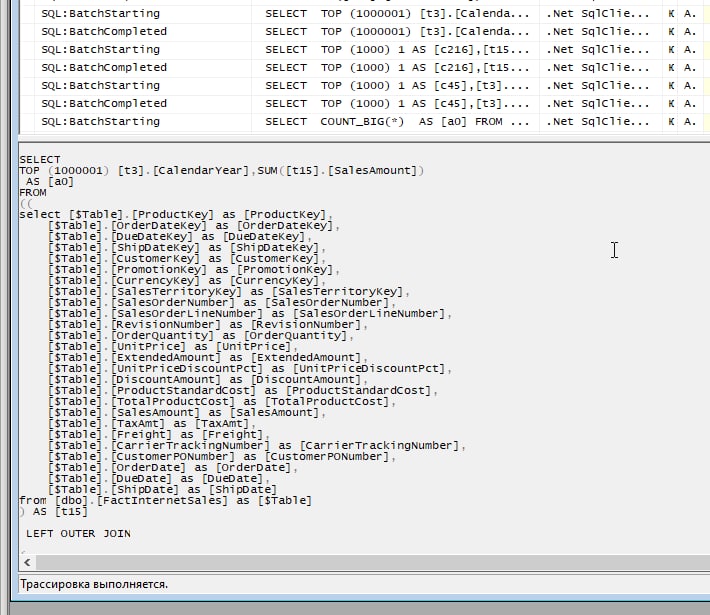Click the '[CustomerKey] as [CustomerKey]' line
The height and width of the screenshot is (615, 710).
187,259
